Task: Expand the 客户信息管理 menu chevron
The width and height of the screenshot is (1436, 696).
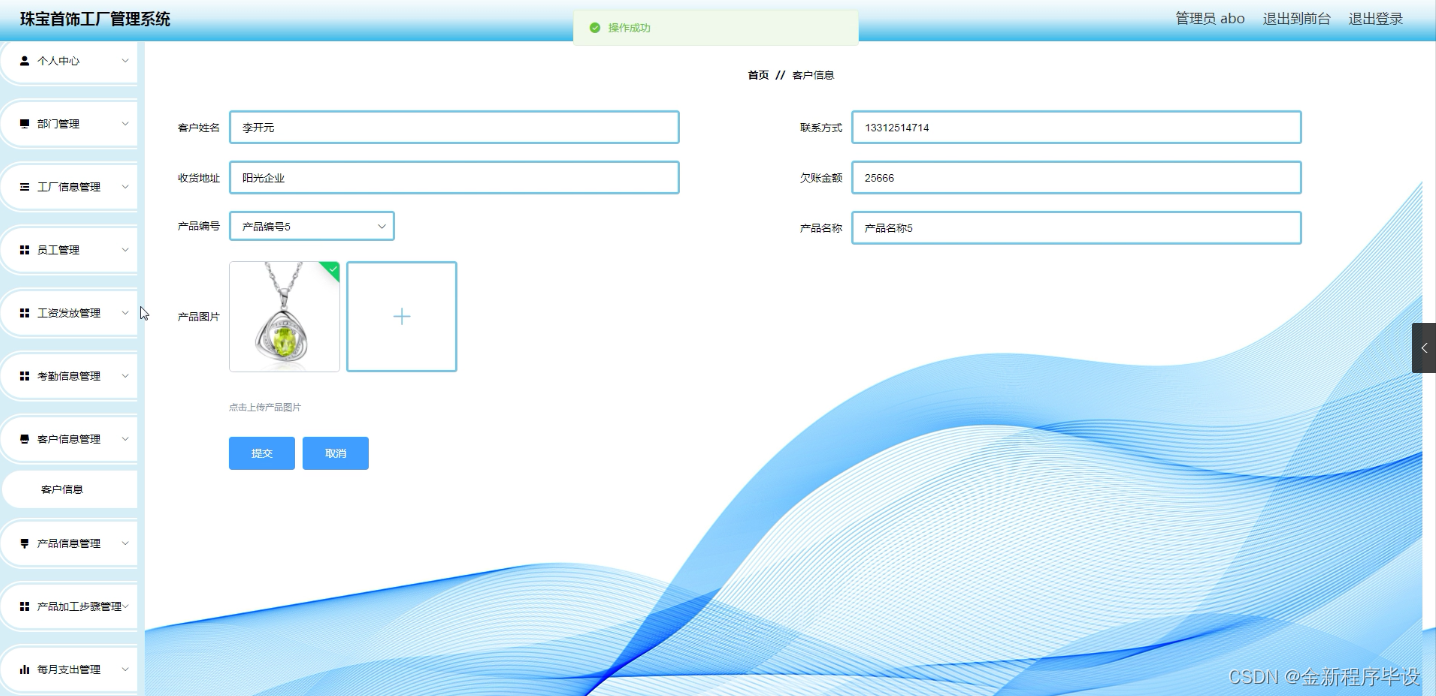Action: [125, 438]
